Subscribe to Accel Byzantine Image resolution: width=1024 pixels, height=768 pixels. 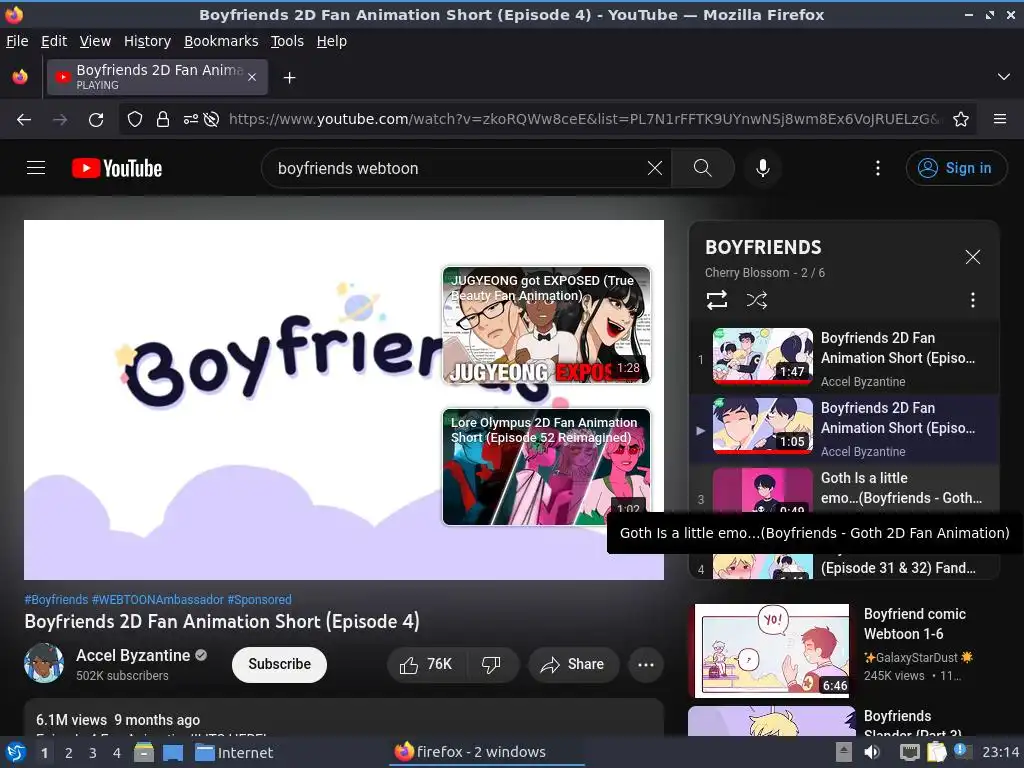coord(280,664)
